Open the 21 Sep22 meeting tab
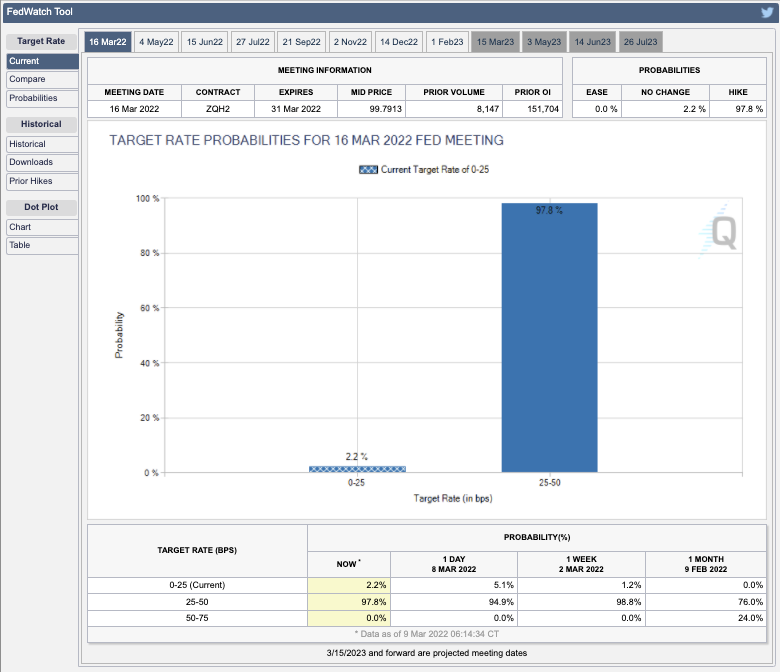This screenshot has height=672, width=780. point(301,42)
